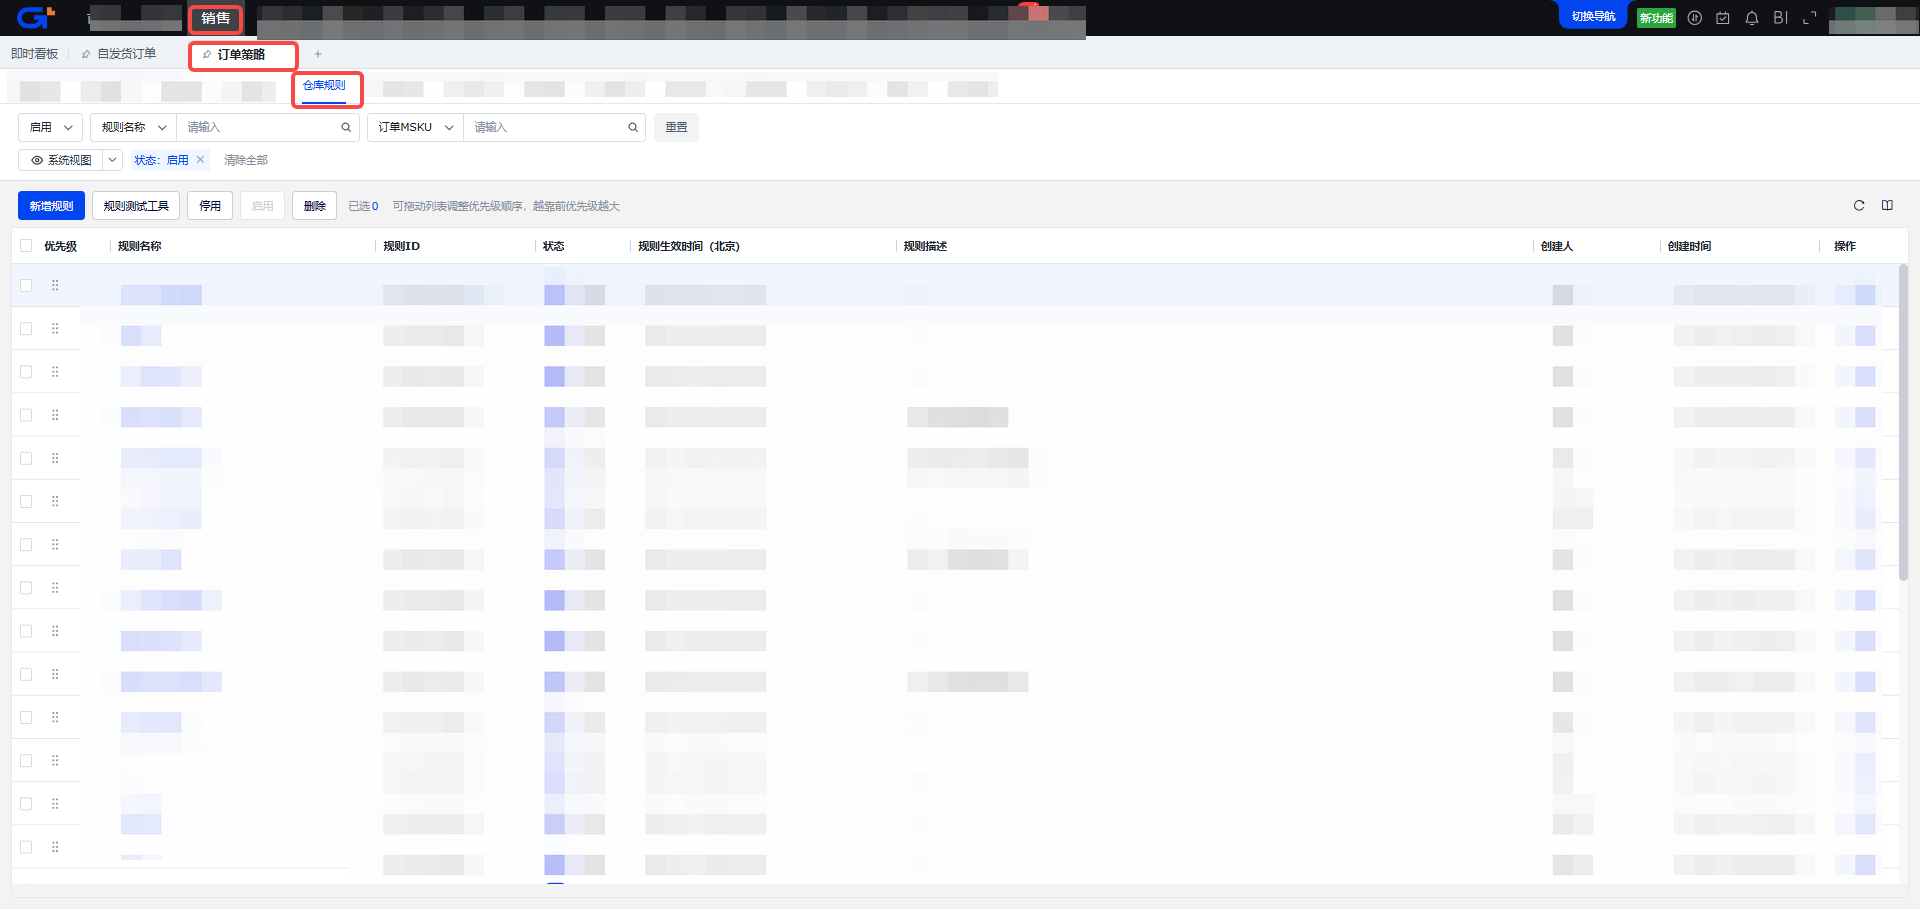Select the 订单策略 tab
1920x911 pixels.
coord(241,55)
